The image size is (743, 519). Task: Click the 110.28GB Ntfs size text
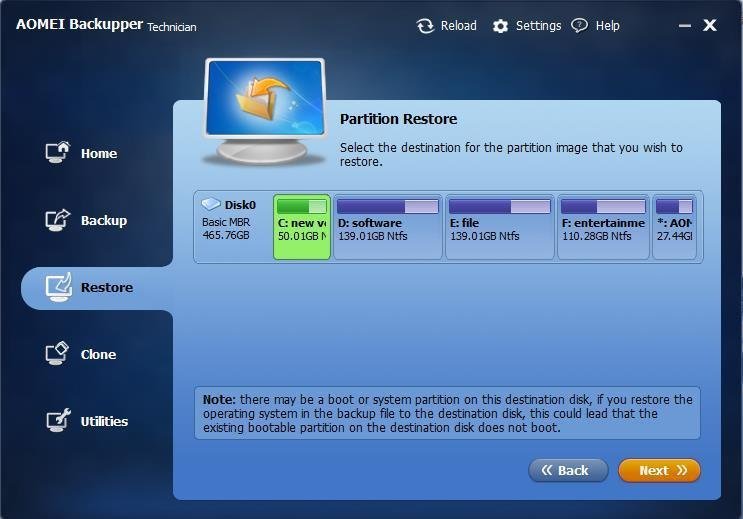pyautogui.click(x=597, y=236)
